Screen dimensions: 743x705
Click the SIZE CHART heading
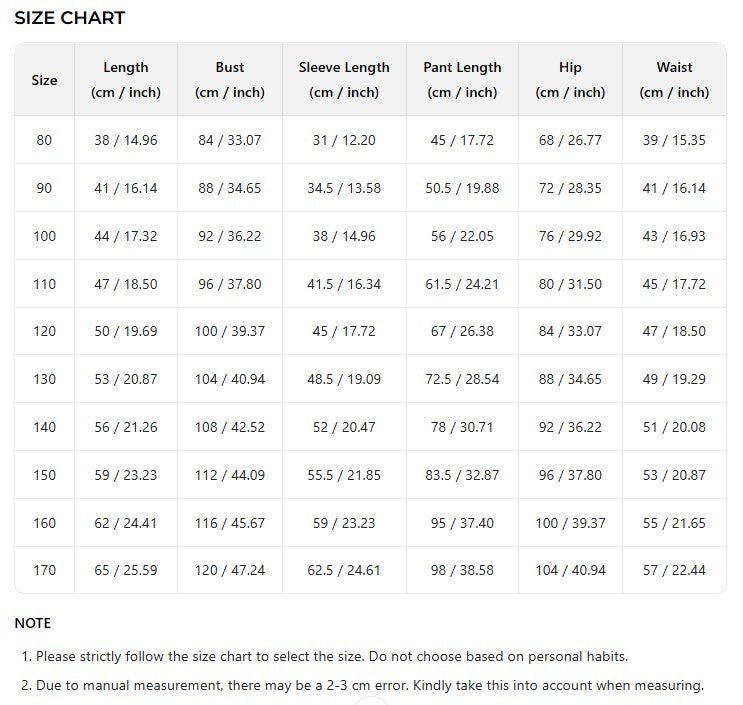point(70,18)
